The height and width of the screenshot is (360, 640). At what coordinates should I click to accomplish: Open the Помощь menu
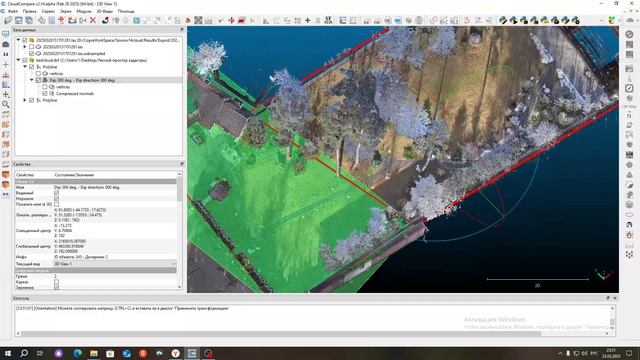126,11
